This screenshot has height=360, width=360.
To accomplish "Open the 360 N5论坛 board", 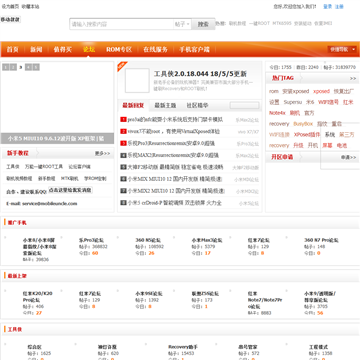I will tap(148, 240).
